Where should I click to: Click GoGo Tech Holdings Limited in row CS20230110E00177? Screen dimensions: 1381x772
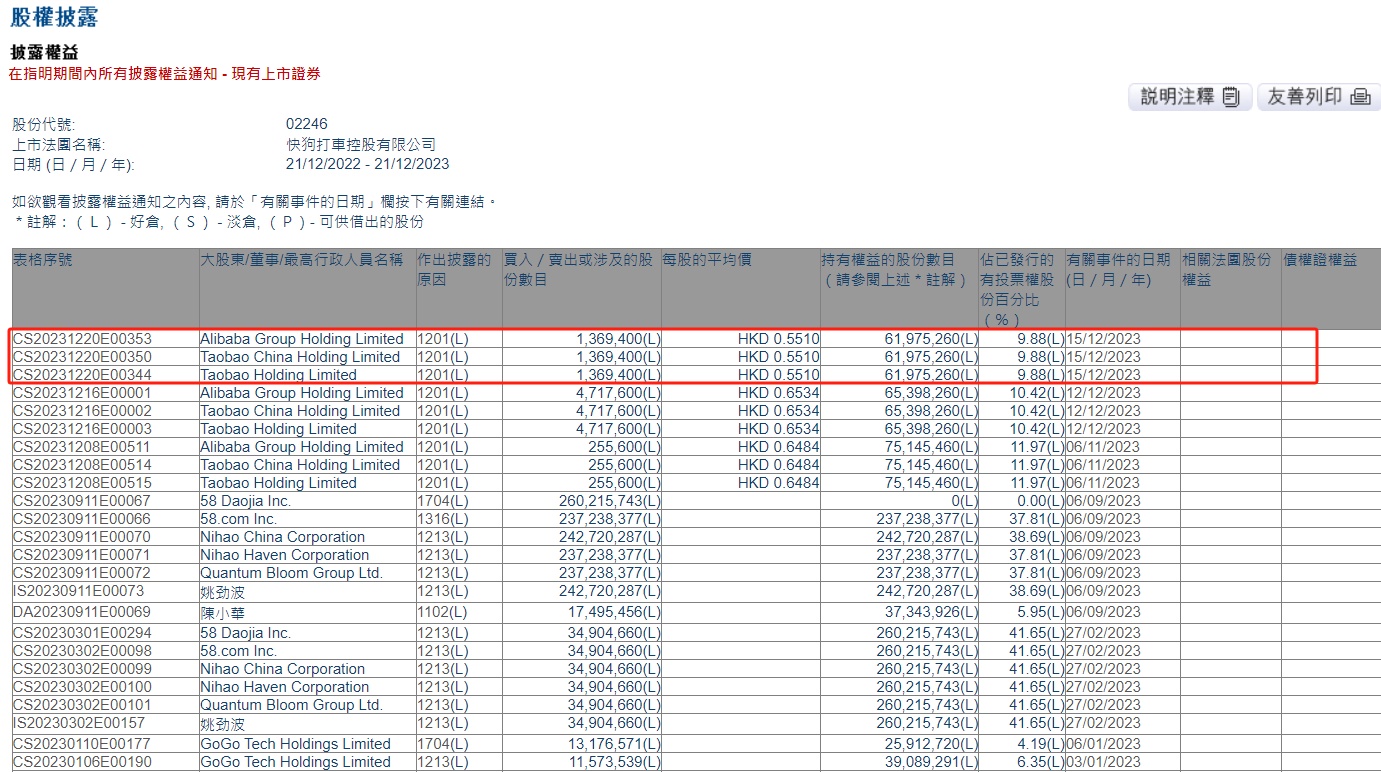pos(295,744)
